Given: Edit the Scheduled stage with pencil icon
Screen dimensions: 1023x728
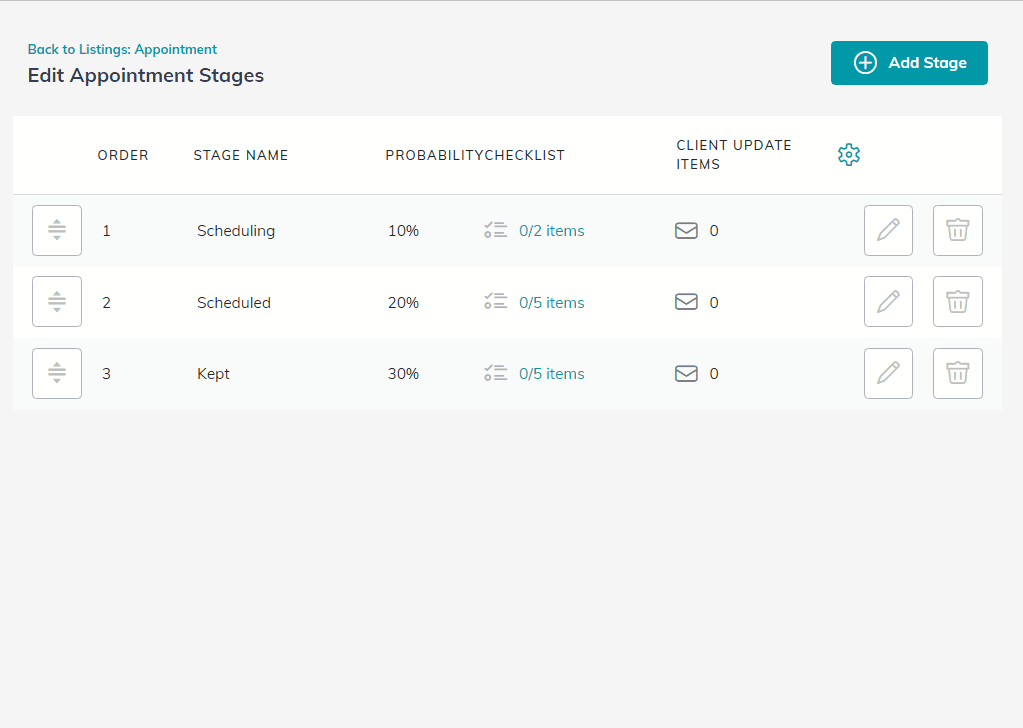Looking at the screenshot, I should [x=888, y=301].
